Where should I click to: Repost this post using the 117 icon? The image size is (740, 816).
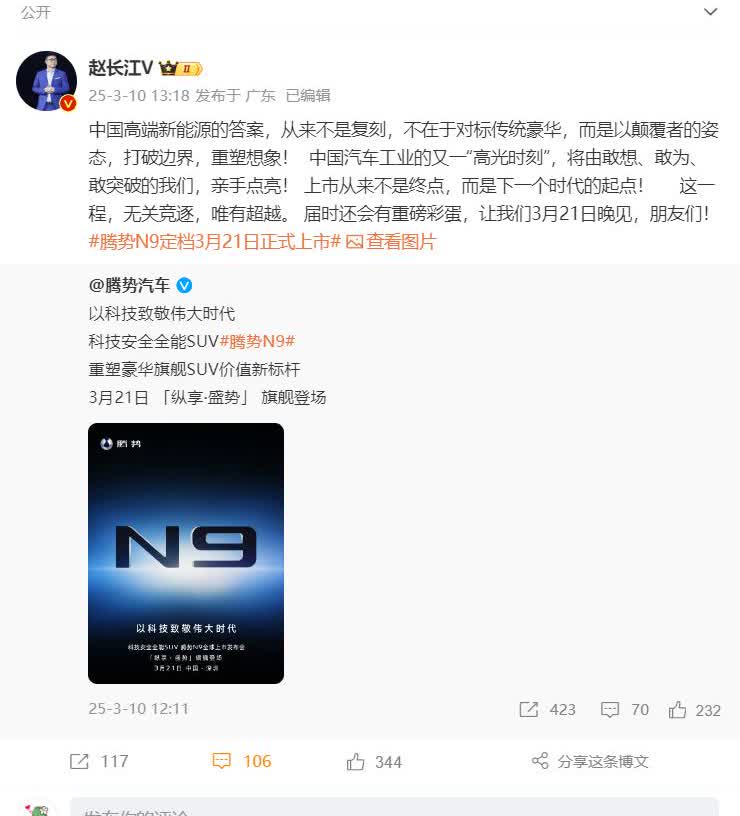99,761
